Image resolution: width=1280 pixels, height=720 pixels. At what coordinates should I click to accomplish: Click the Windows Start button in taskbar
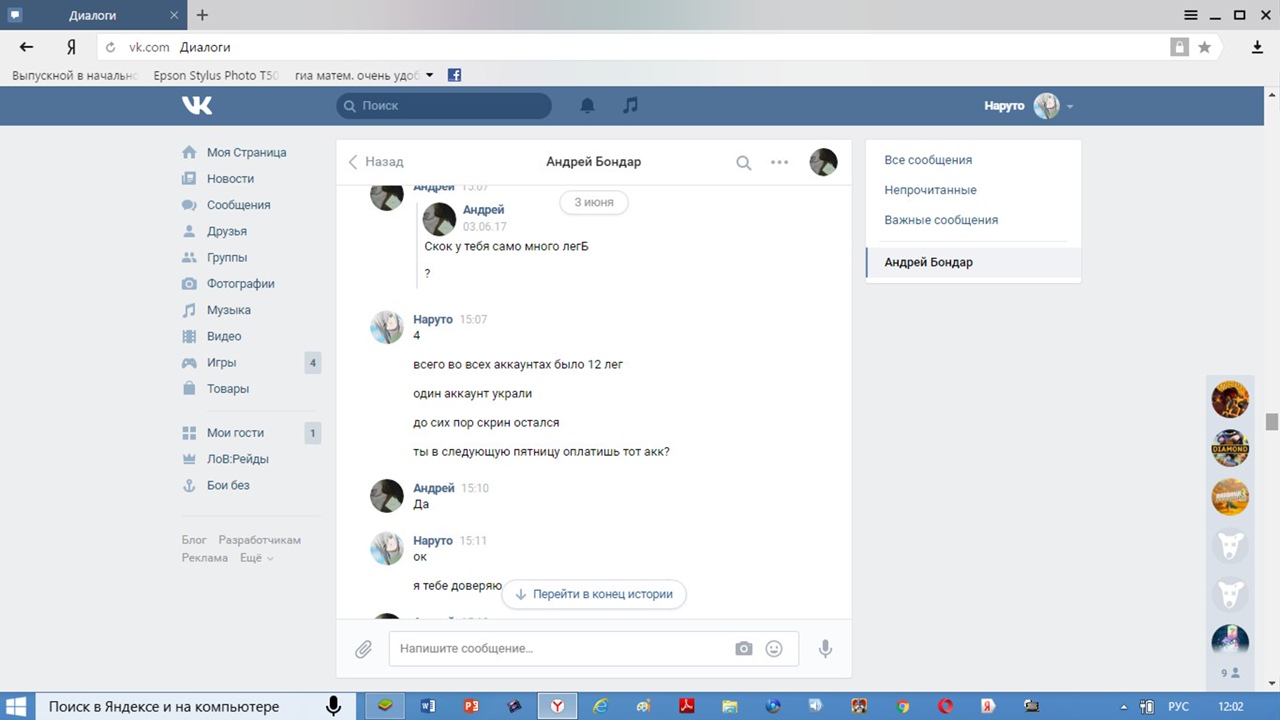(x=18, y=706)
